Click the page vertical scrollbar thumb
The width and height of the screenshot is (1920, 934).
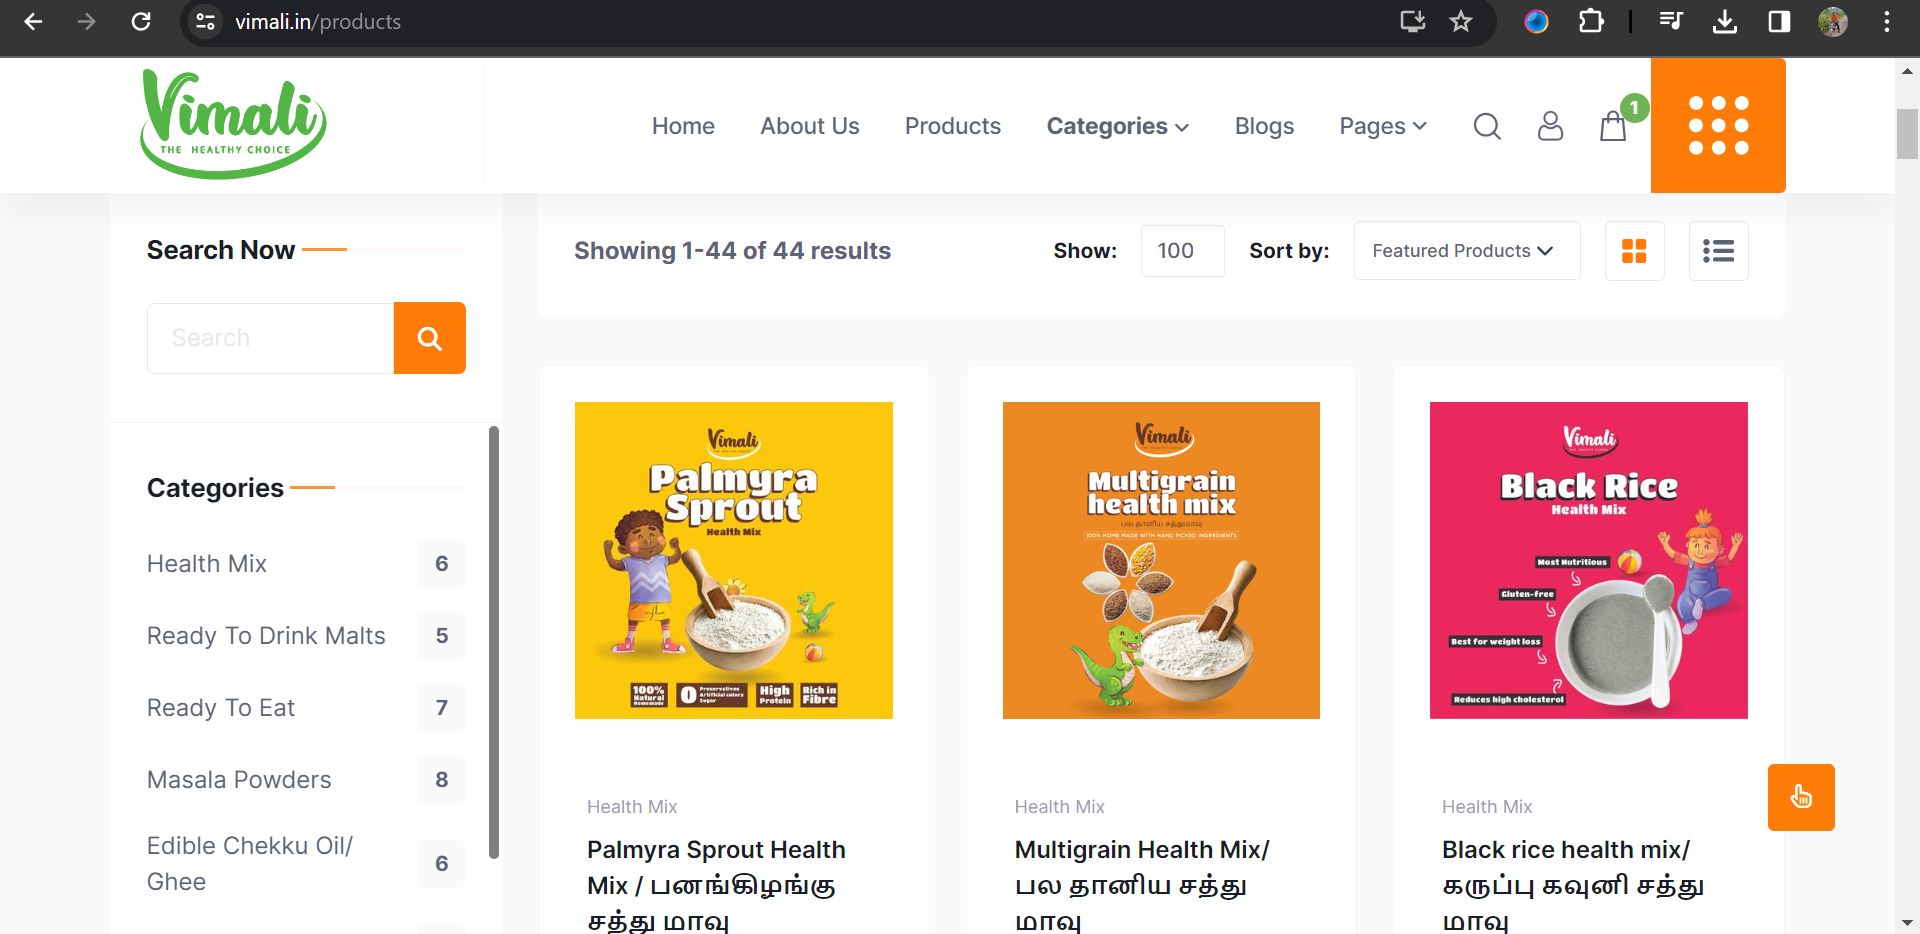(x=1907, y=133)
